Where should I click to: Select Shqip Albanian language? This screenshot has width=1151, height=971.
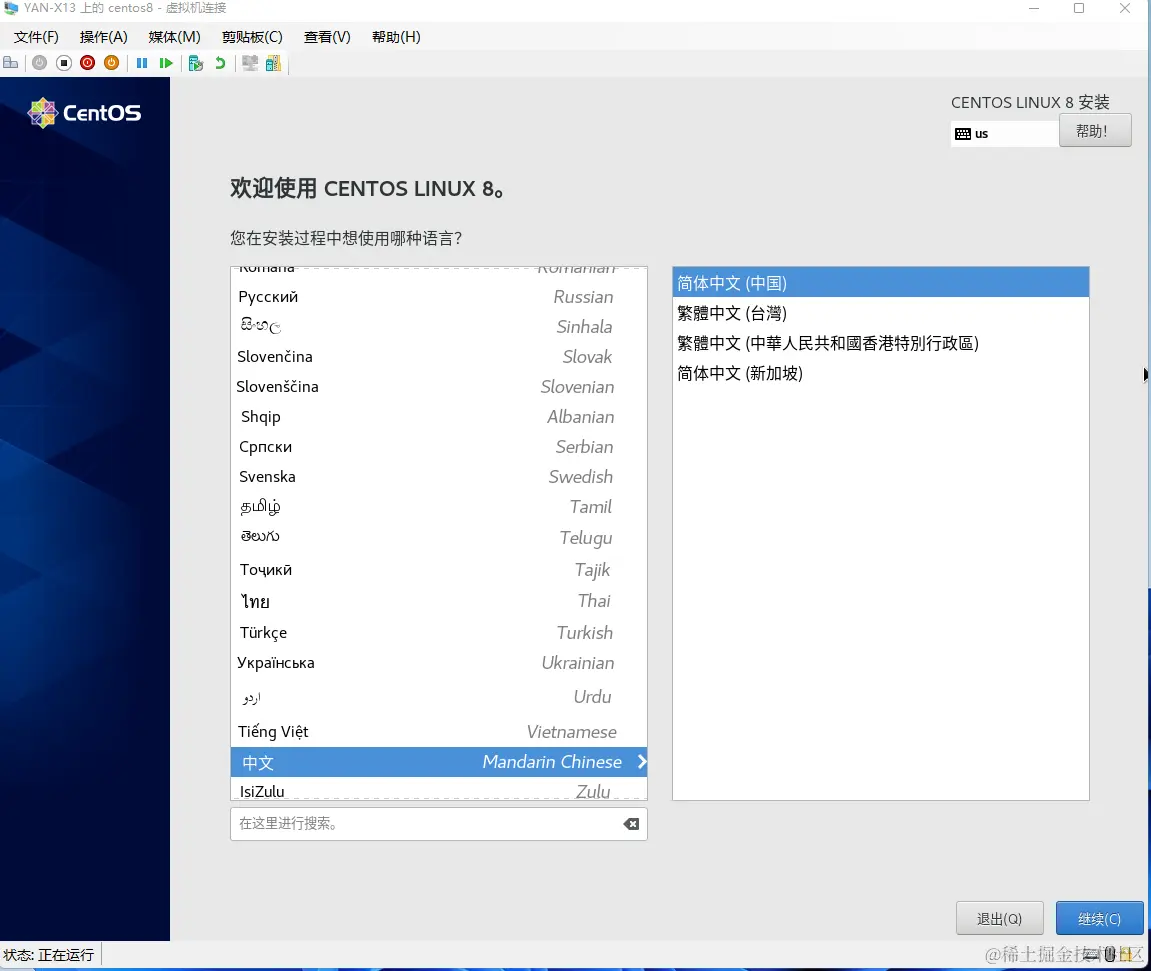[438, 417]
